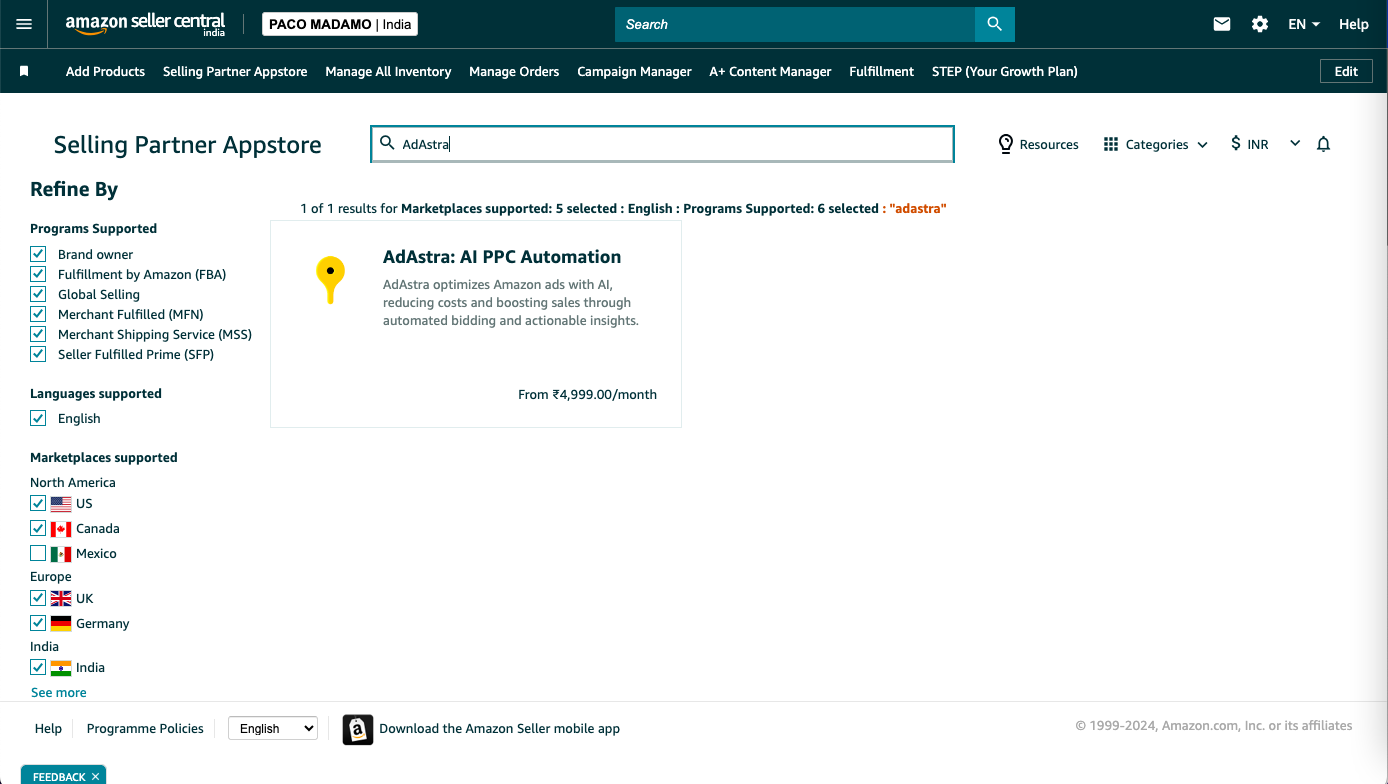Viewport: 1388px width, 784px height.
Task: Click the Selling Partner Appstore heading
Action: (188, 145)
